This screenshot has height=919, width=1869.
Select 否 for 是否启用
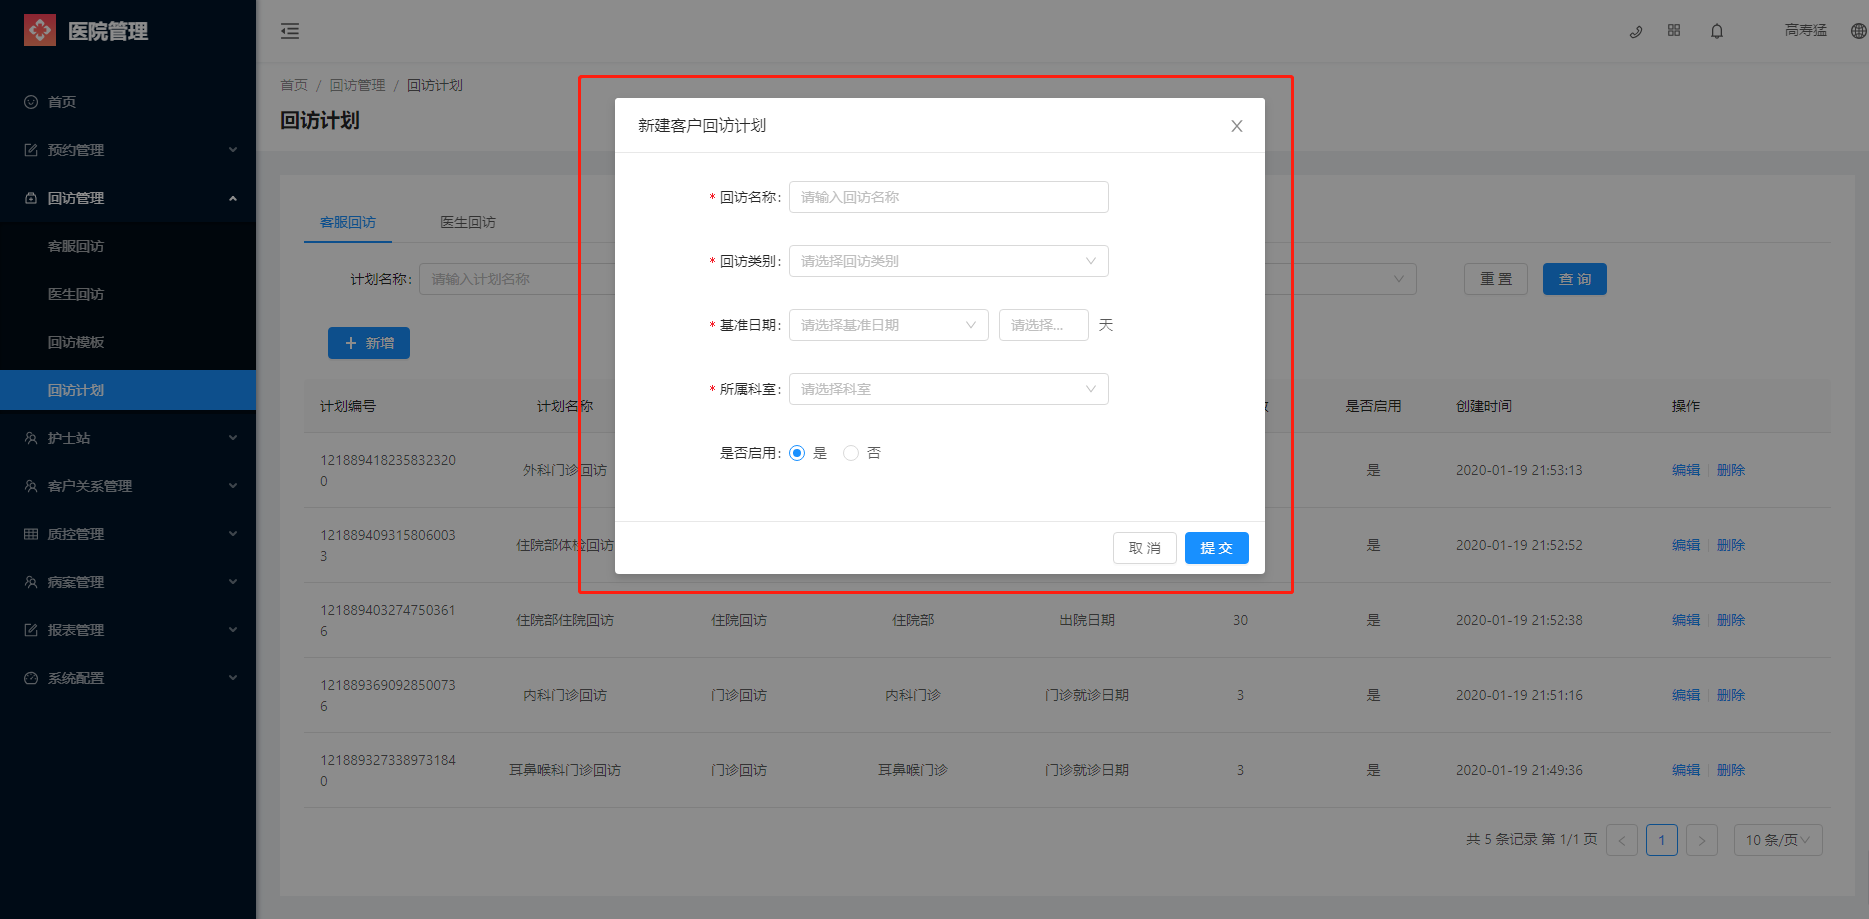pos(851,453)
